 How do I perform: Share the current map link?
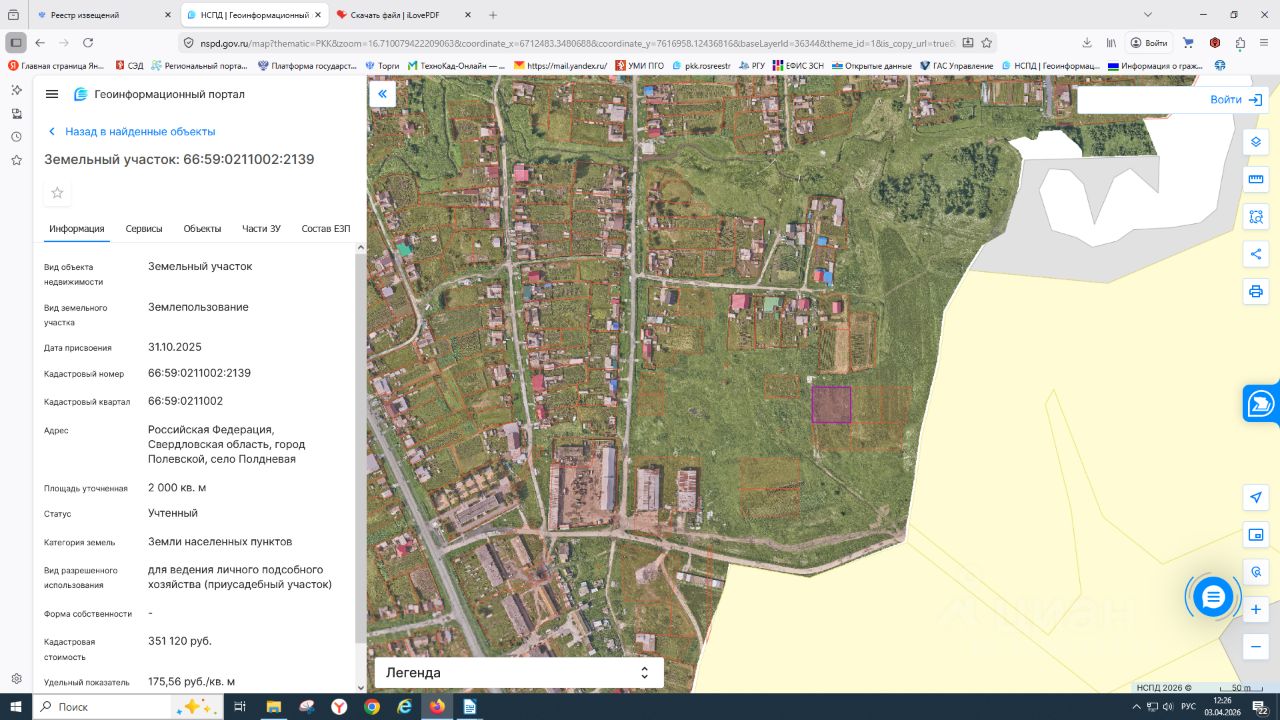point(1255,254)
